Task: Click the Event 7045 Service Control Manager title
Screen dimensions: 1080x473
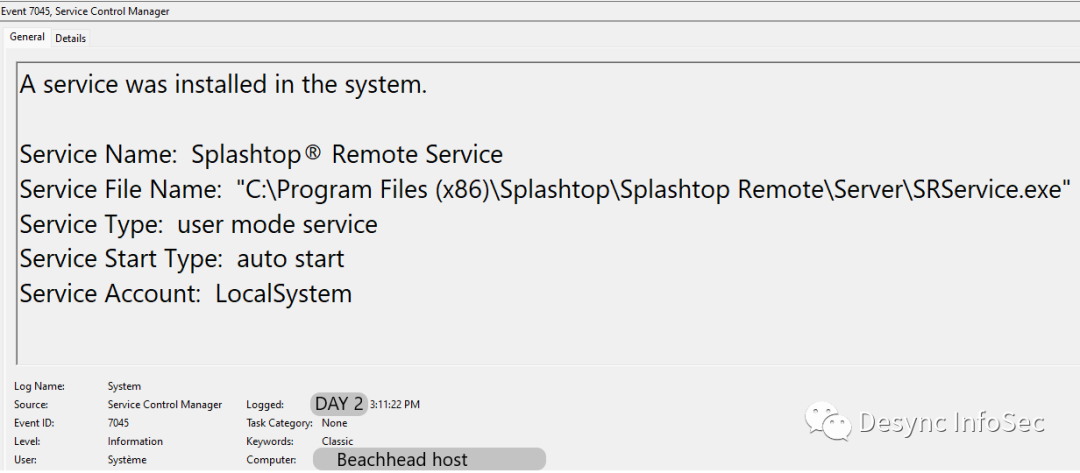Action: (x=85, y=11)
